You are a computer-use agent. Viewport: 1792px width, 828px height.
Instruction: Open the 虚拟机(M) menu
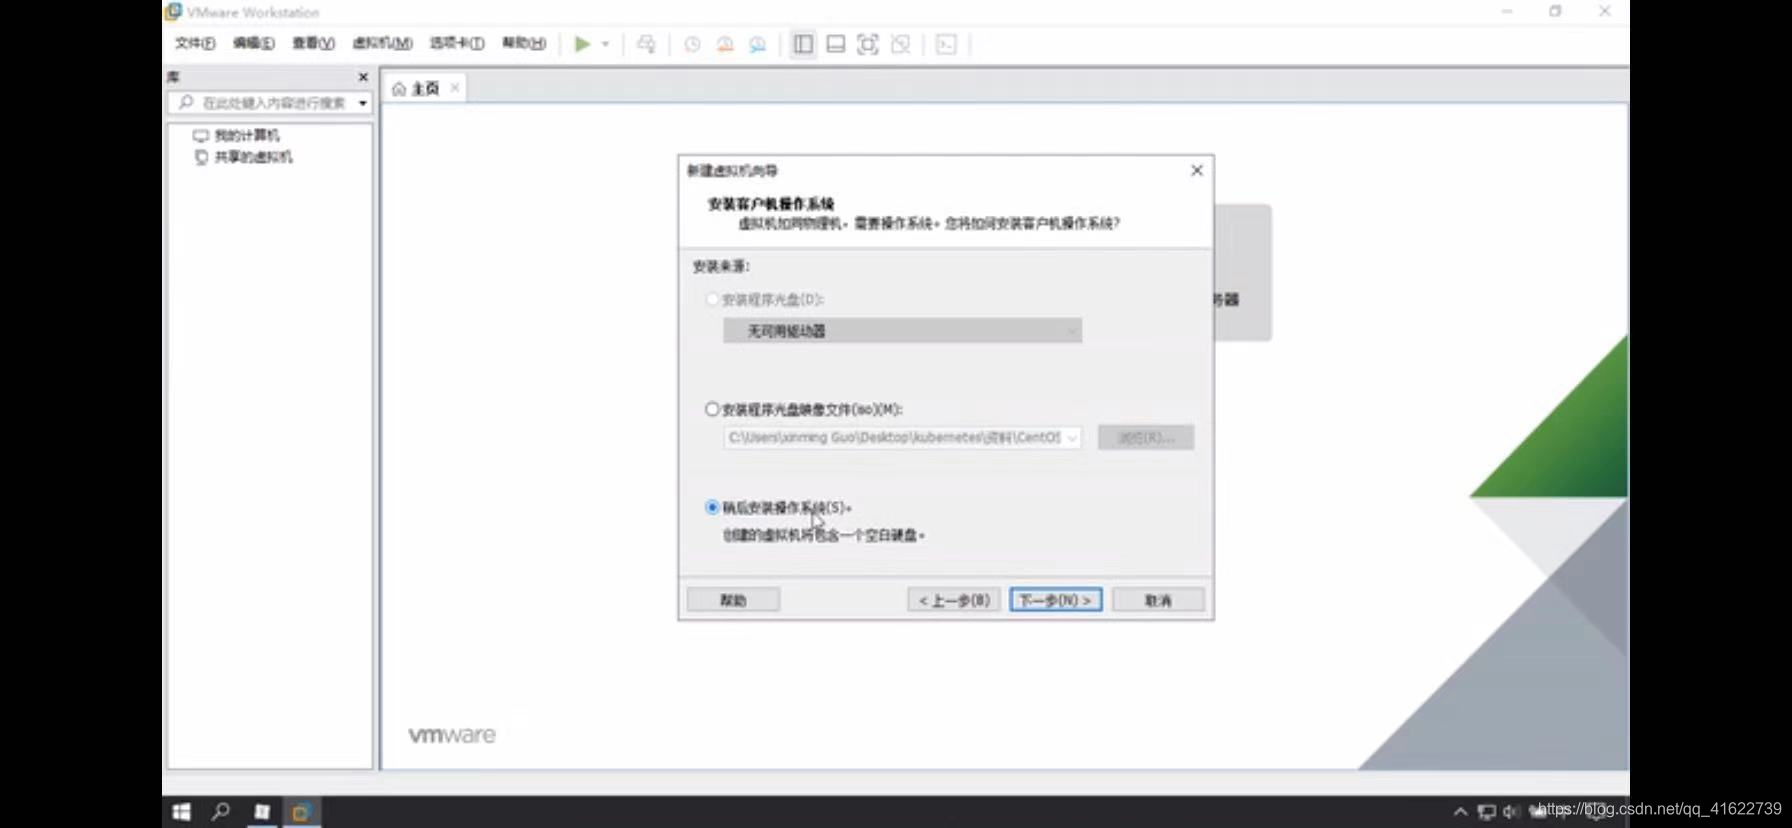coord(382,43)
